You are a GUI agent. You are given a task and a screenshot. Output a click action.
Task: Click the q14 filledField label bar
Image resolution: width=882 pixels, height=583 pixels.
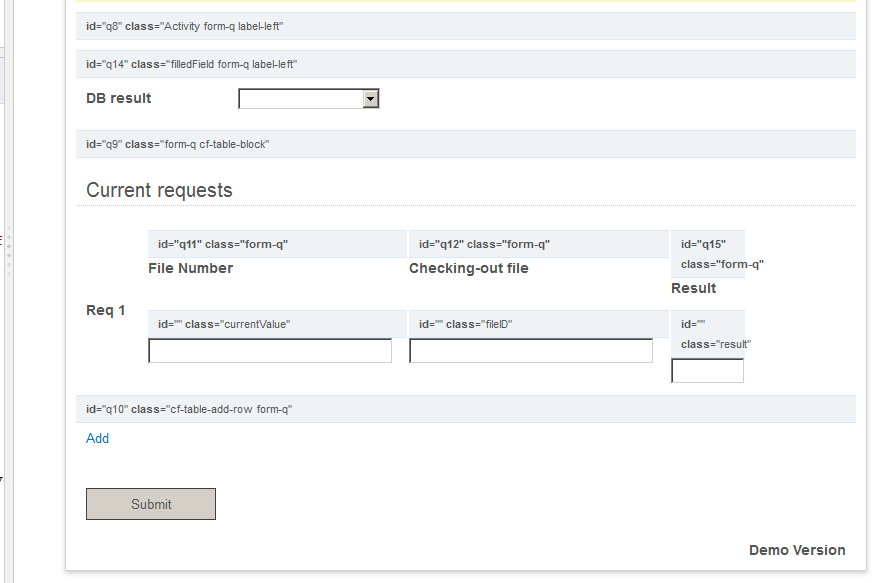466,64
